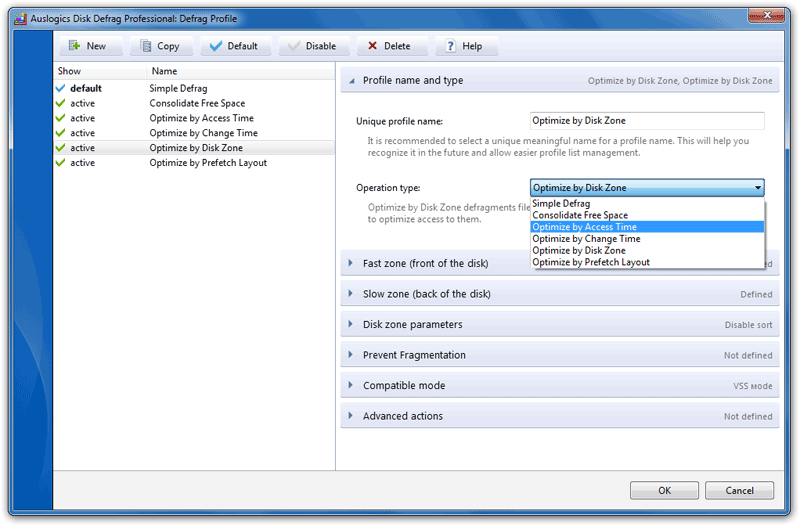
Task: Toggle the checkmark for Consolidate Free Space
Action: click(61, 103)
